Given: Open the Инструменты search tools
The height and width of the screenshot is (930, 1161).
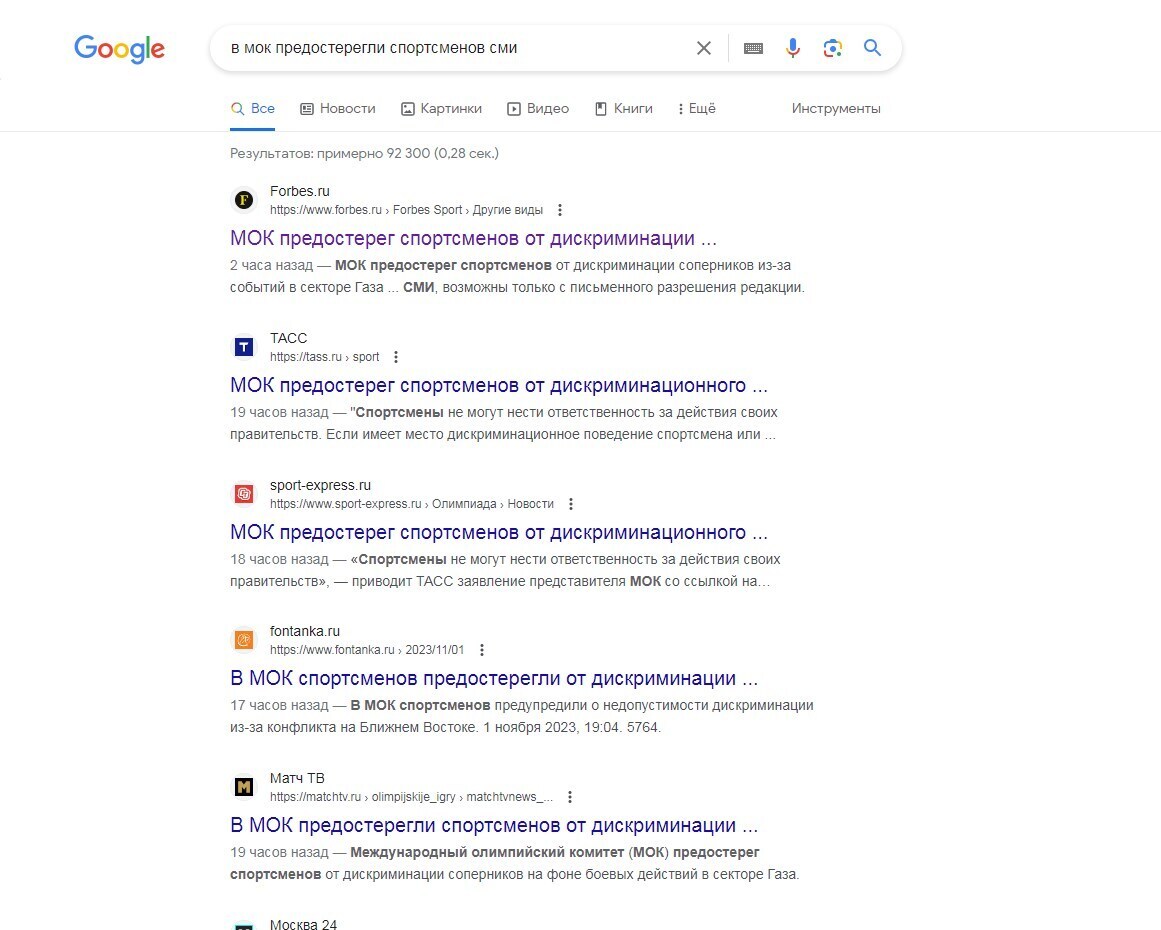Looking at the screenshot, I should point(836,109).
